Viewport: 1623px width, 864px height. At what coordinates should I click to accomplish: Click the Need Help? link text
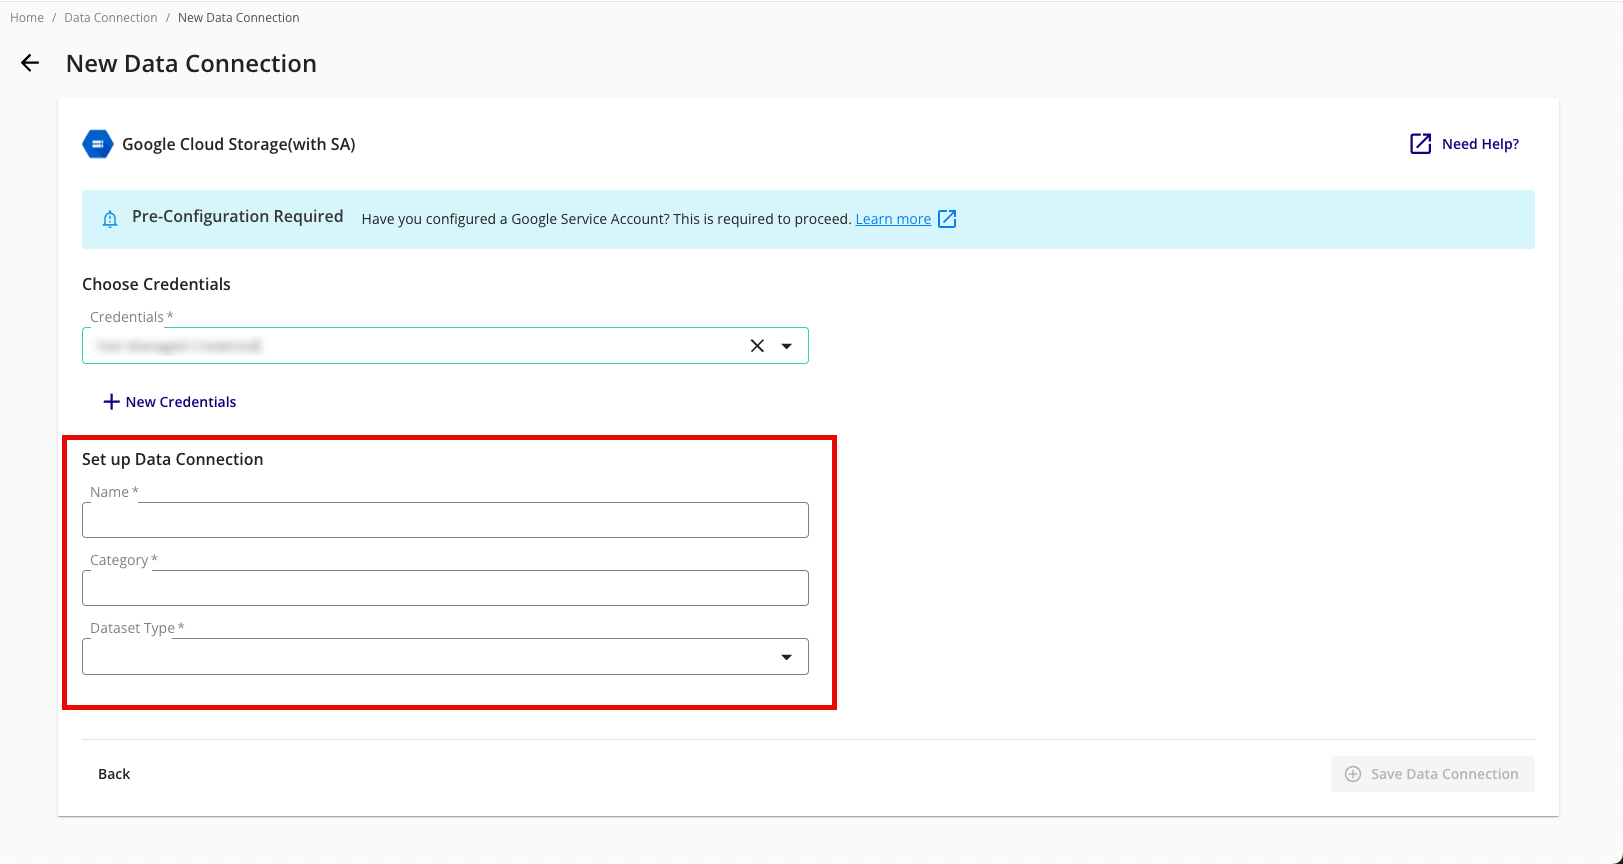[x=1480, y=144]
